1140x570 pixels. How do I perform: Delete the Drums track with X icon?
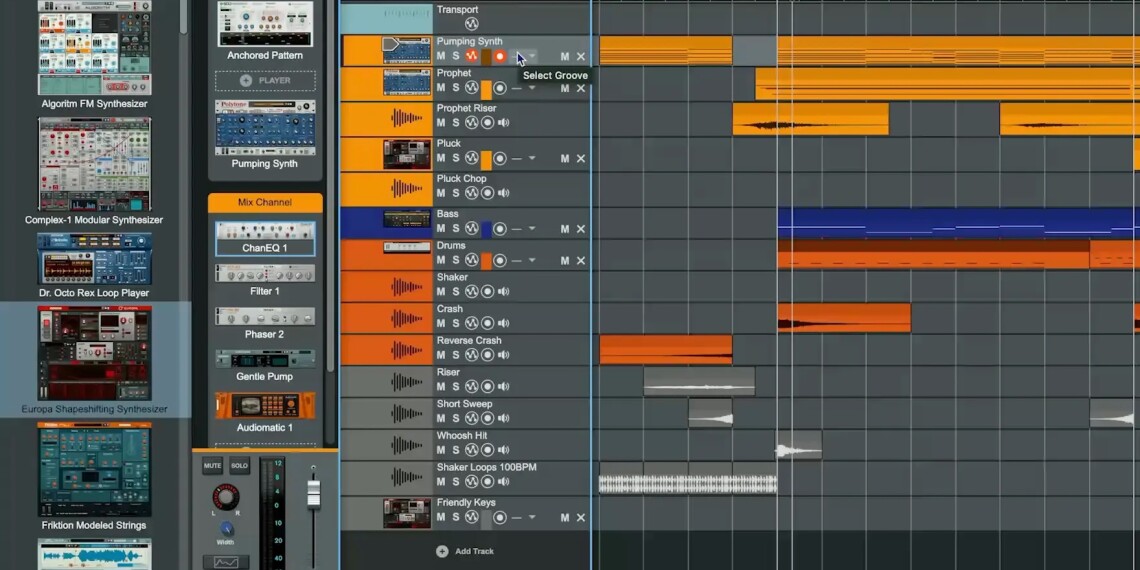click(581, 261)
